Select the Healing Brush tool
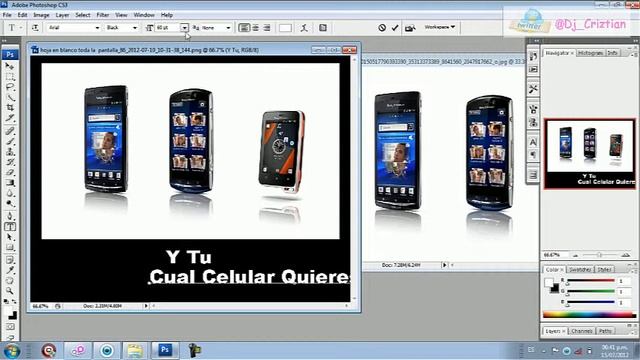The image size is (640, 360). coord(10,131)
